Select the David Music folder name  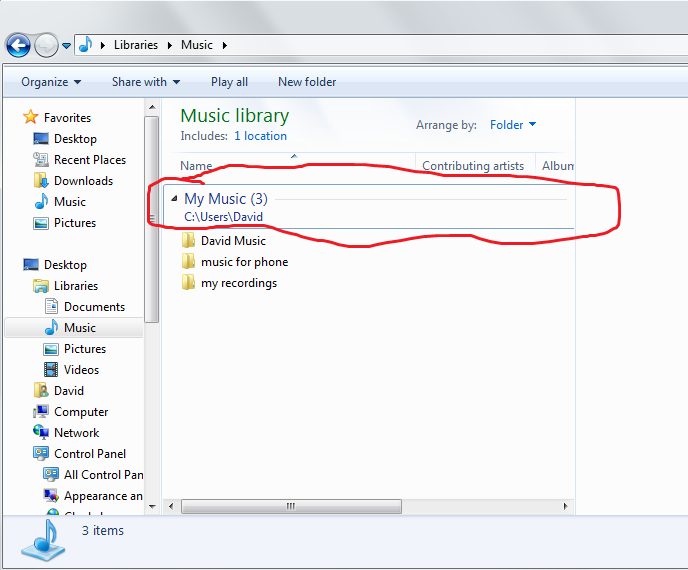tap(233, 241)
